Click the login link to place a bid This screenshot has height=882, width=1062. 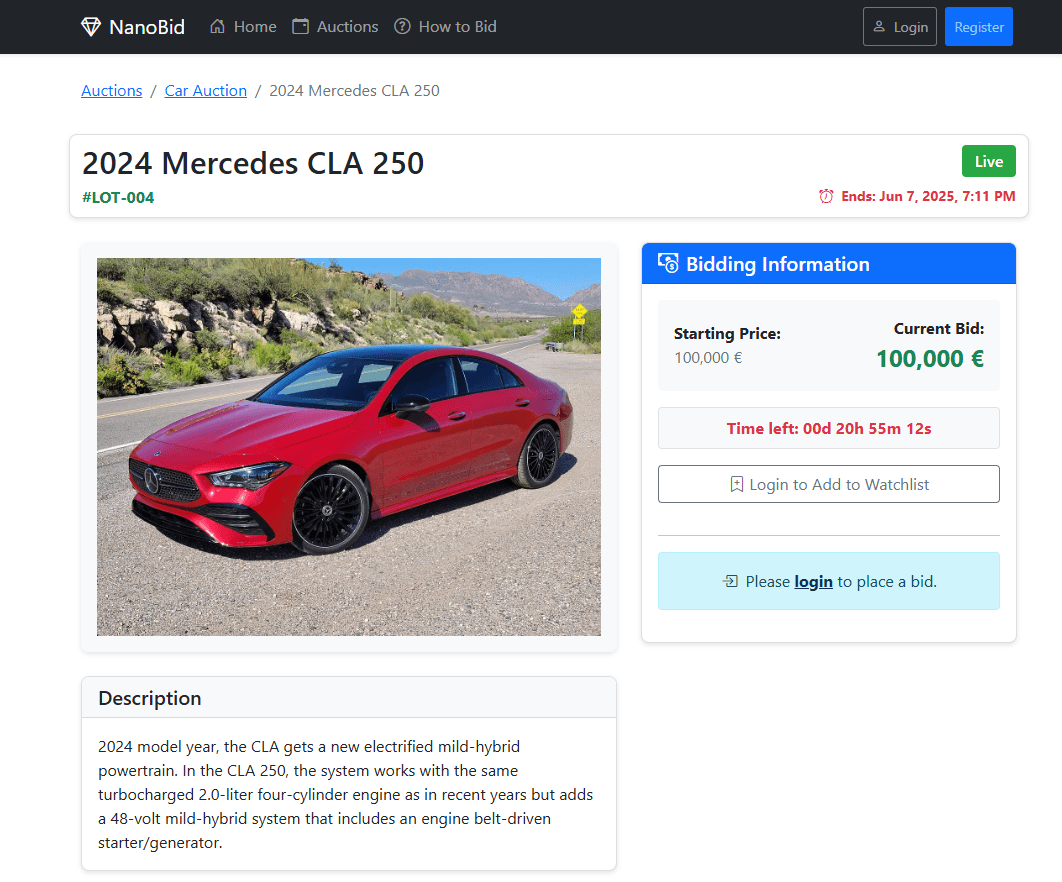(x=813, y=580)
